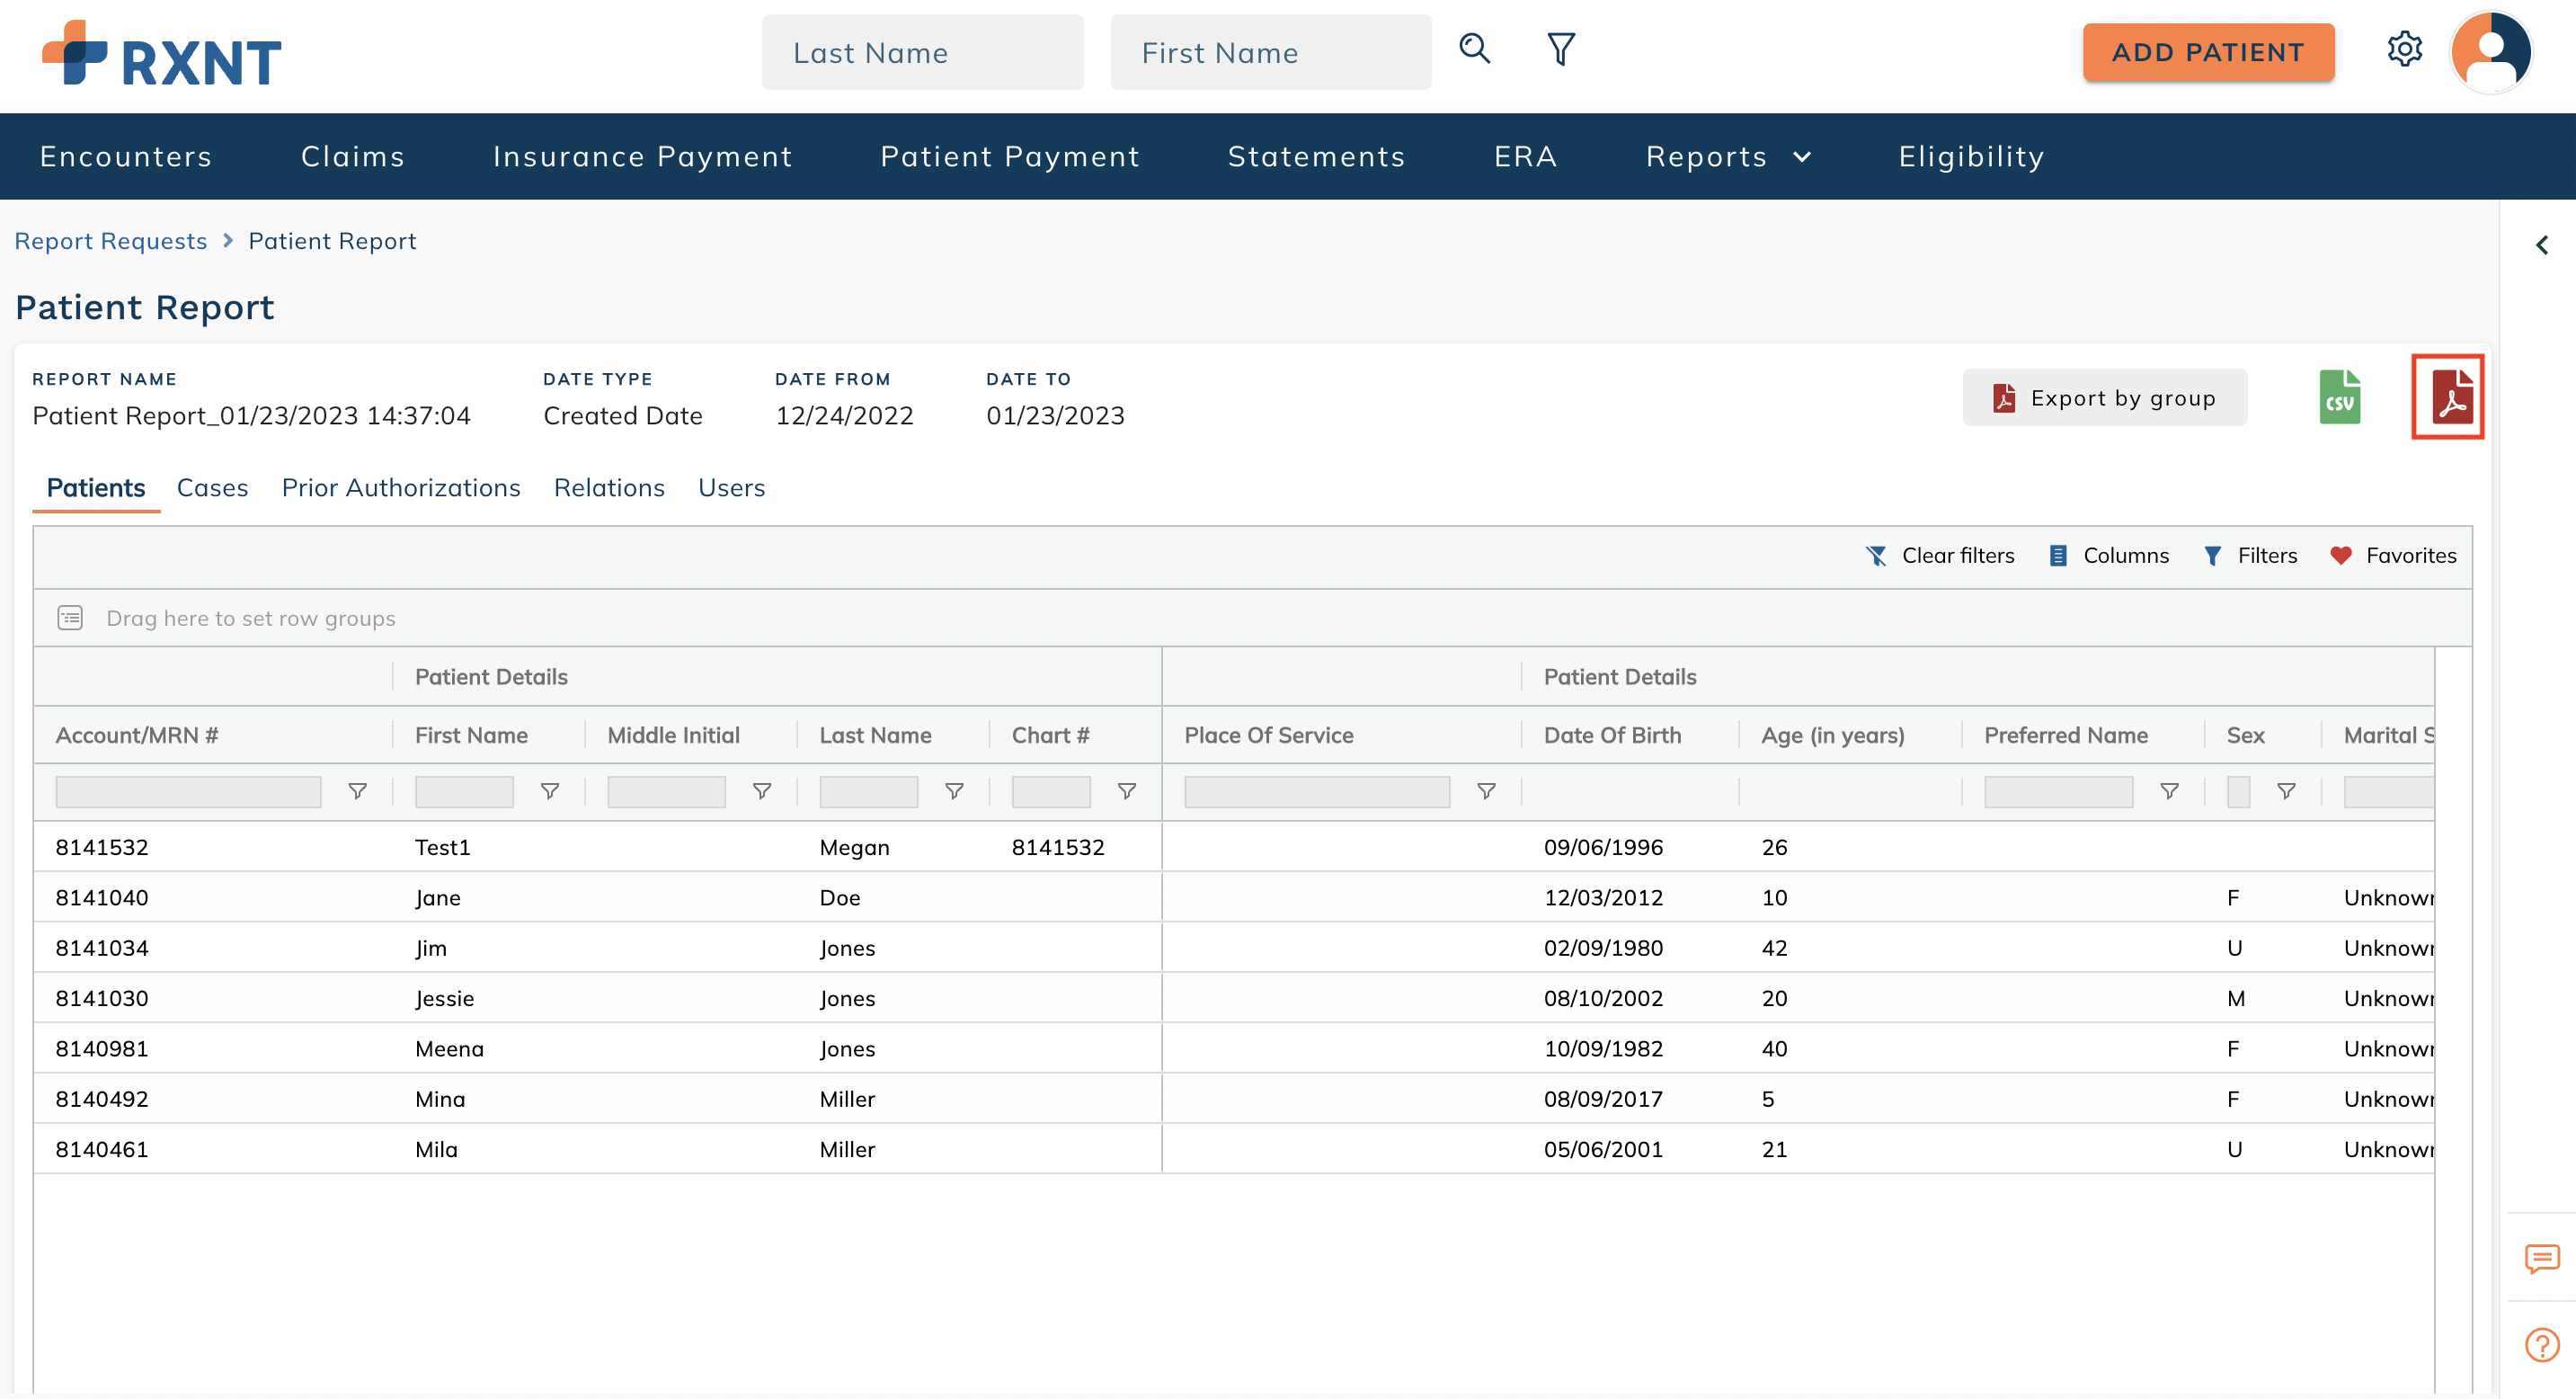Collapse the right side panel

pos(2543,244)
